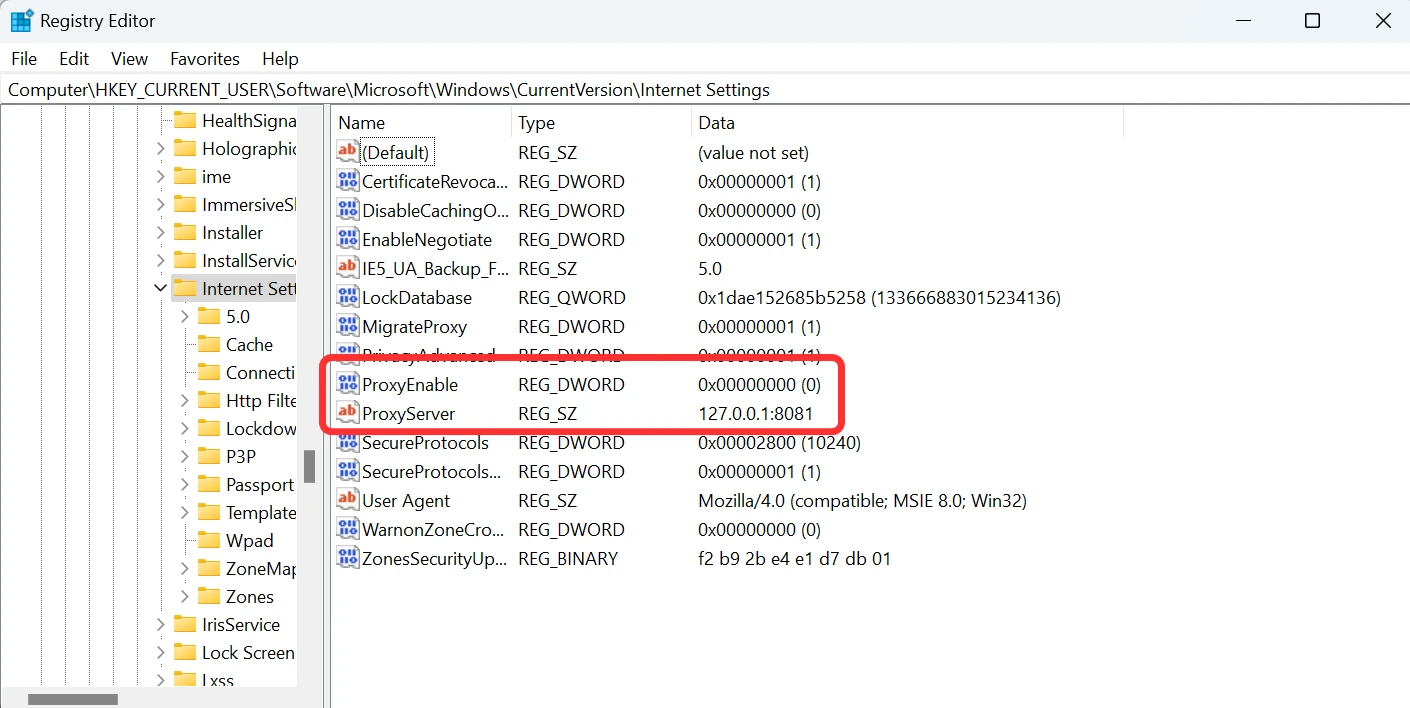
Task: Expand the IrisService tree node
Action: click(x=160, y=625)
